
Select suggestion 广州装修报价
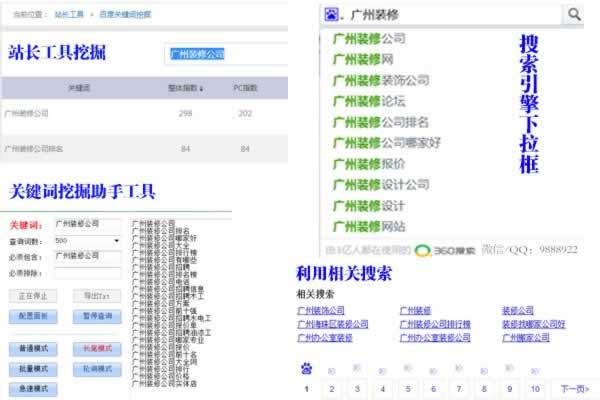[x=369, y=164]
